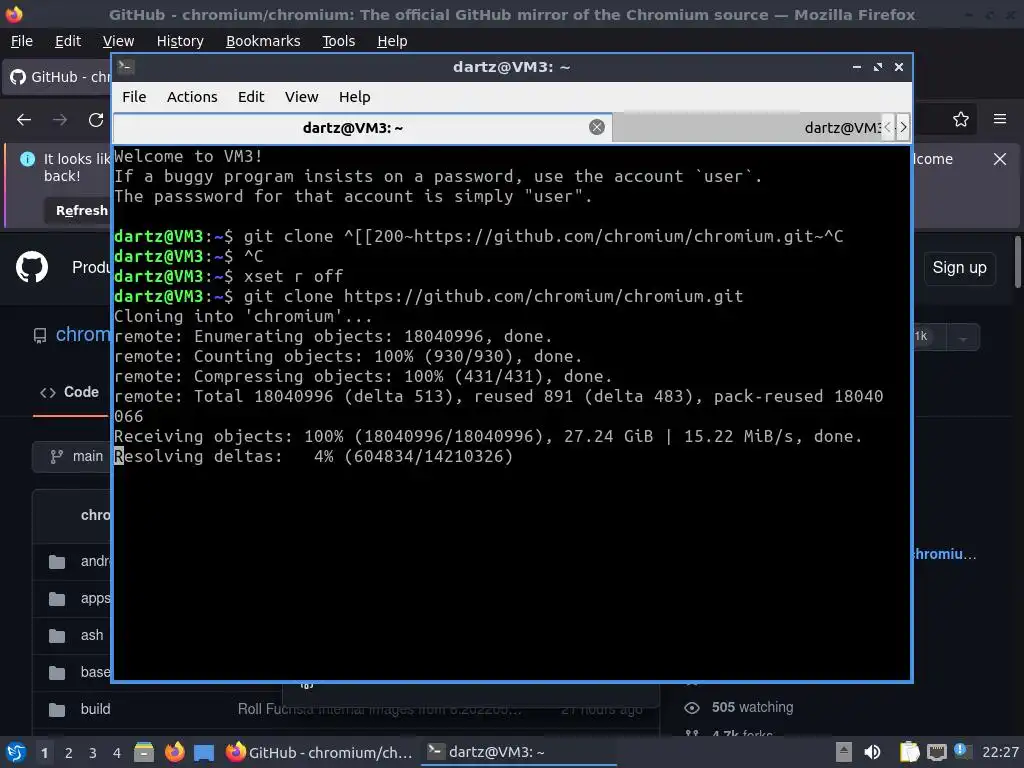Open Firefox Edit menu

coord(68,41)
